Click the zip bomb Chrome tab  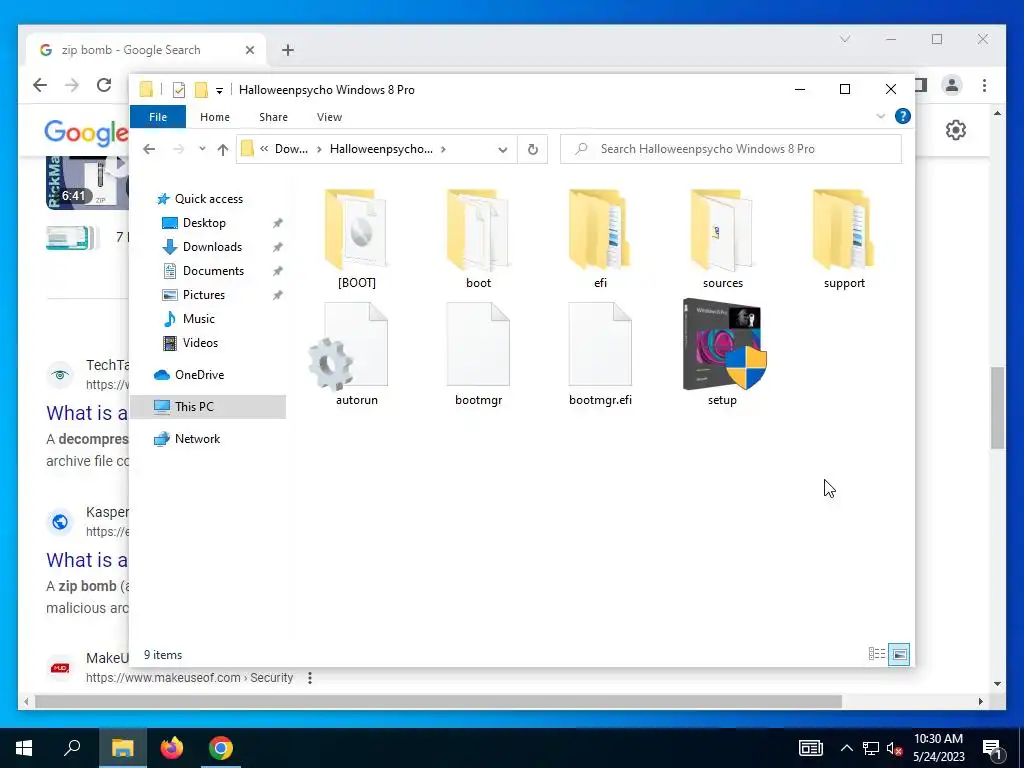click(146, 50)
